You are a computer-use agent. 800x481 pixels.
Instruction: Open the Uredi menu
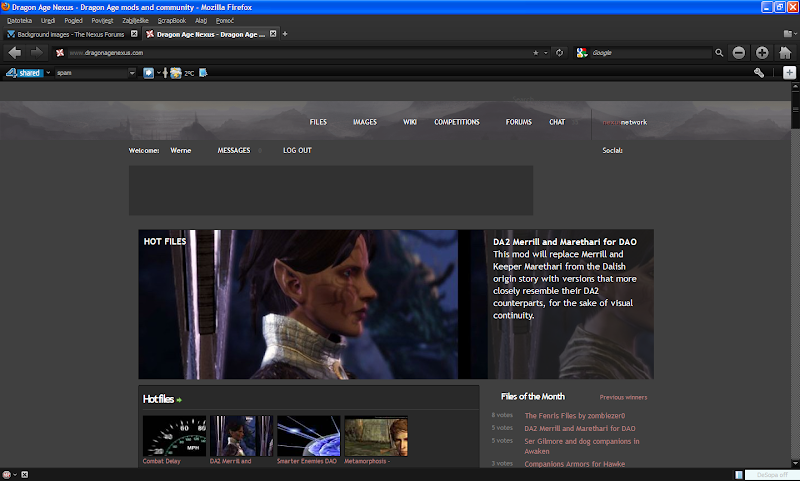pos(48,20)
